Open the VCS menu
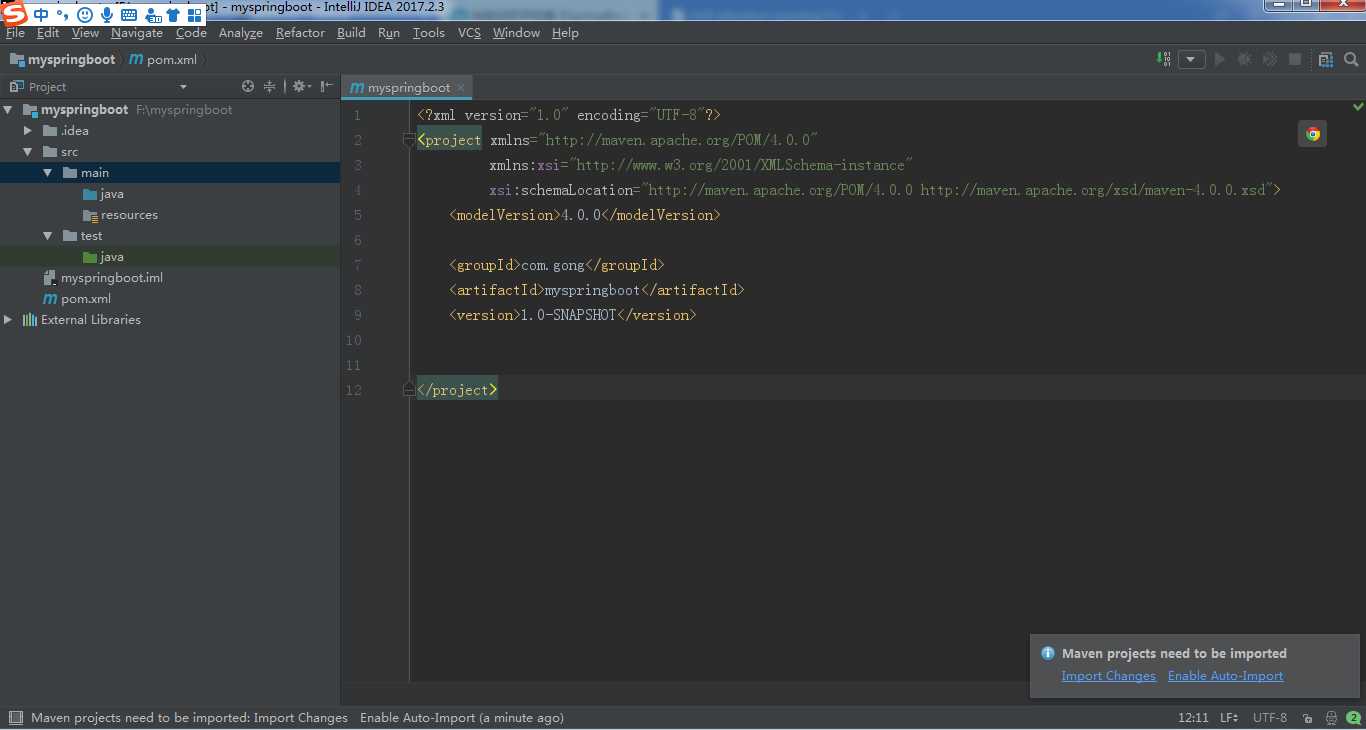The width and height of the screenshot is (1366, 730). [469, 33]
